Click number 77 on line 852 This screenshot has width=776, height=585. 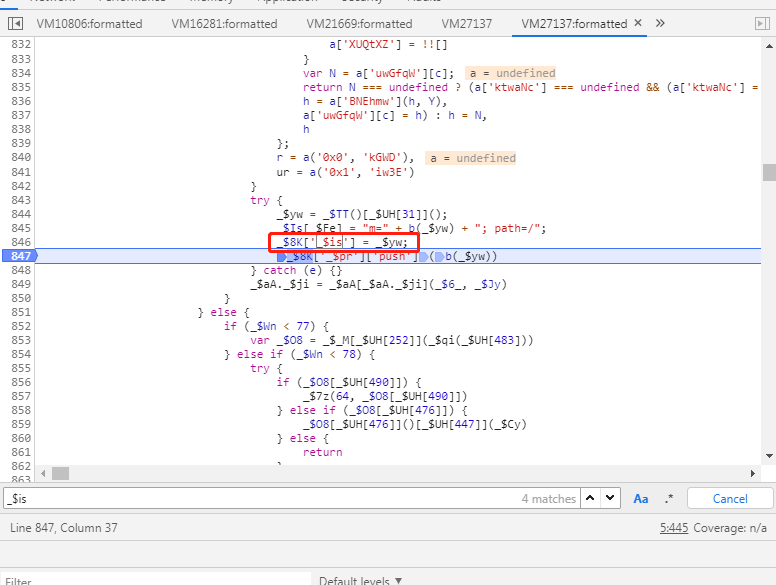tap(303, 326)
